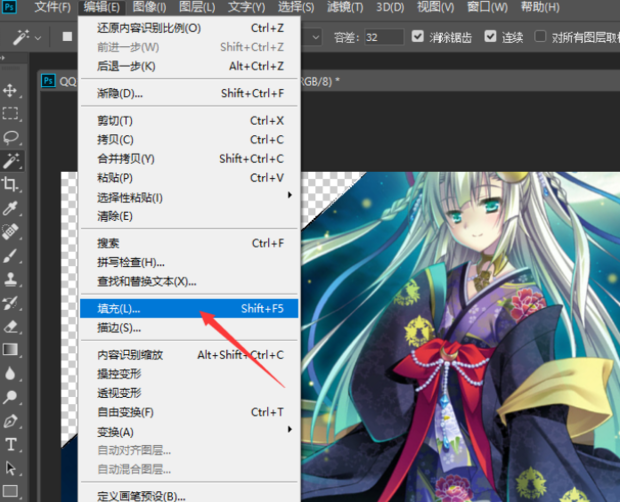Open the 文字(Y) menu
Screen dimensions: 620x502
pos(247,7)
